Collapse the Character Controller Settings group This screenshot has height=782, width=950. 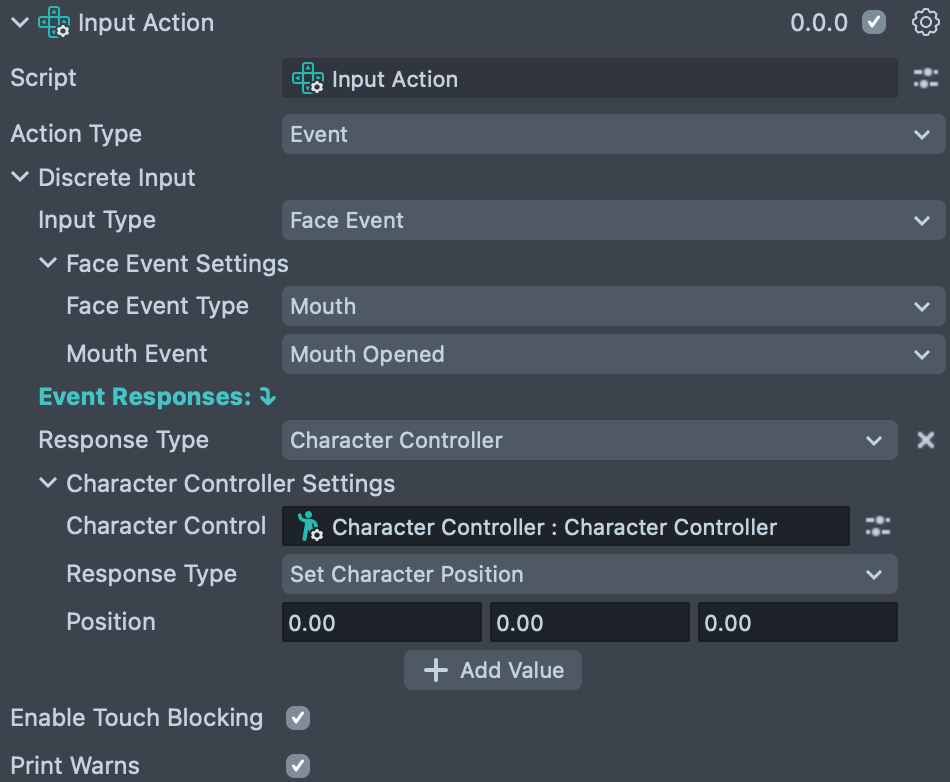click(48, 484)
